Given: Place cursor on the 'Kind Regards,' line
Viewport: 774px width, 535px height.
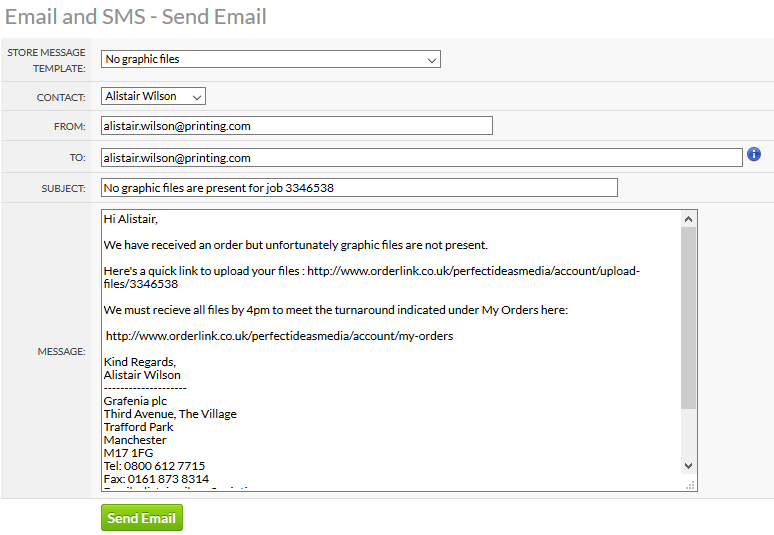Looking at the screenshot, I should coord(140,362).
